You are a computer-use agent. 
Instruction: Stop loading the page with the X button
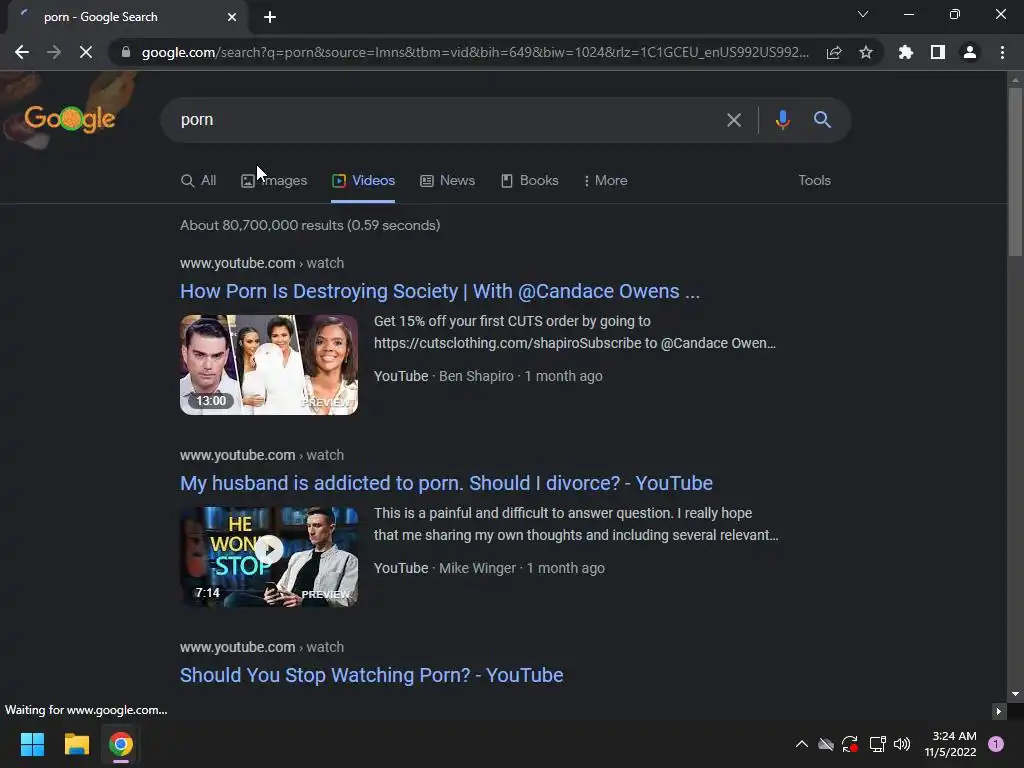[x=86, y=52]
